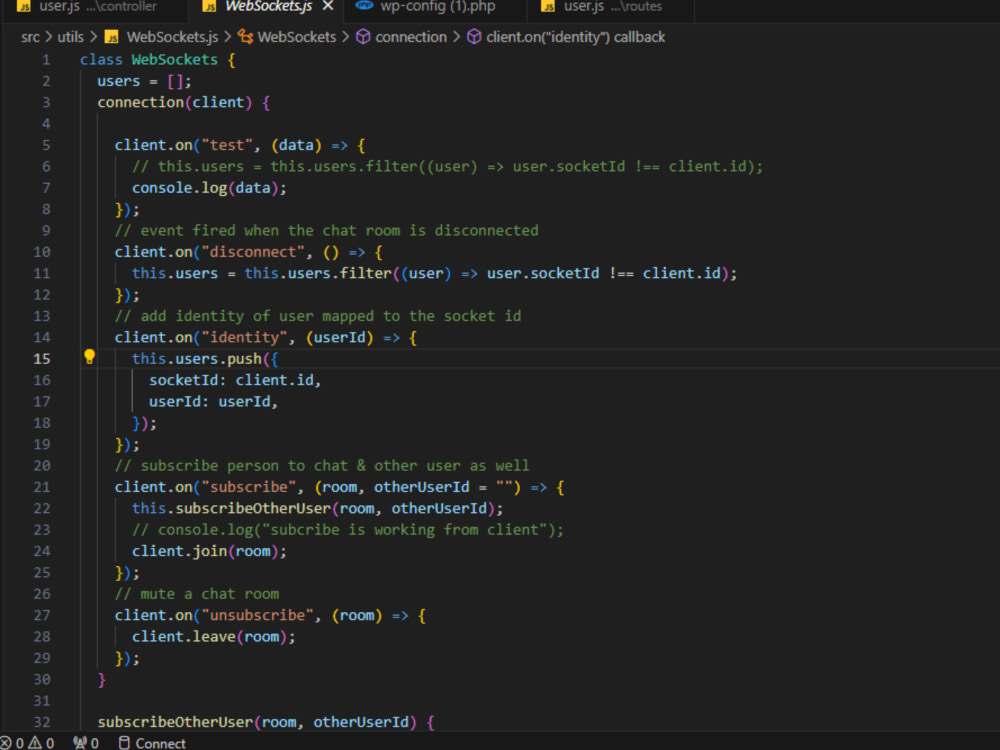Click the 'users = [];' declaration
The image size is (1000, 750).
pos(144,81)
